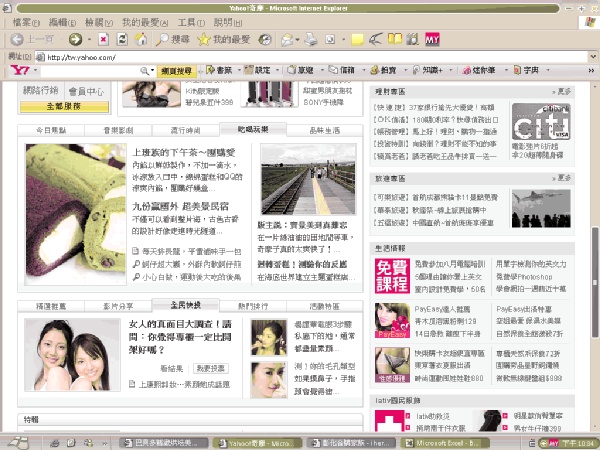Open 書籤 bookmarks on Yahoo toolbar

click(x=219, y=70)
